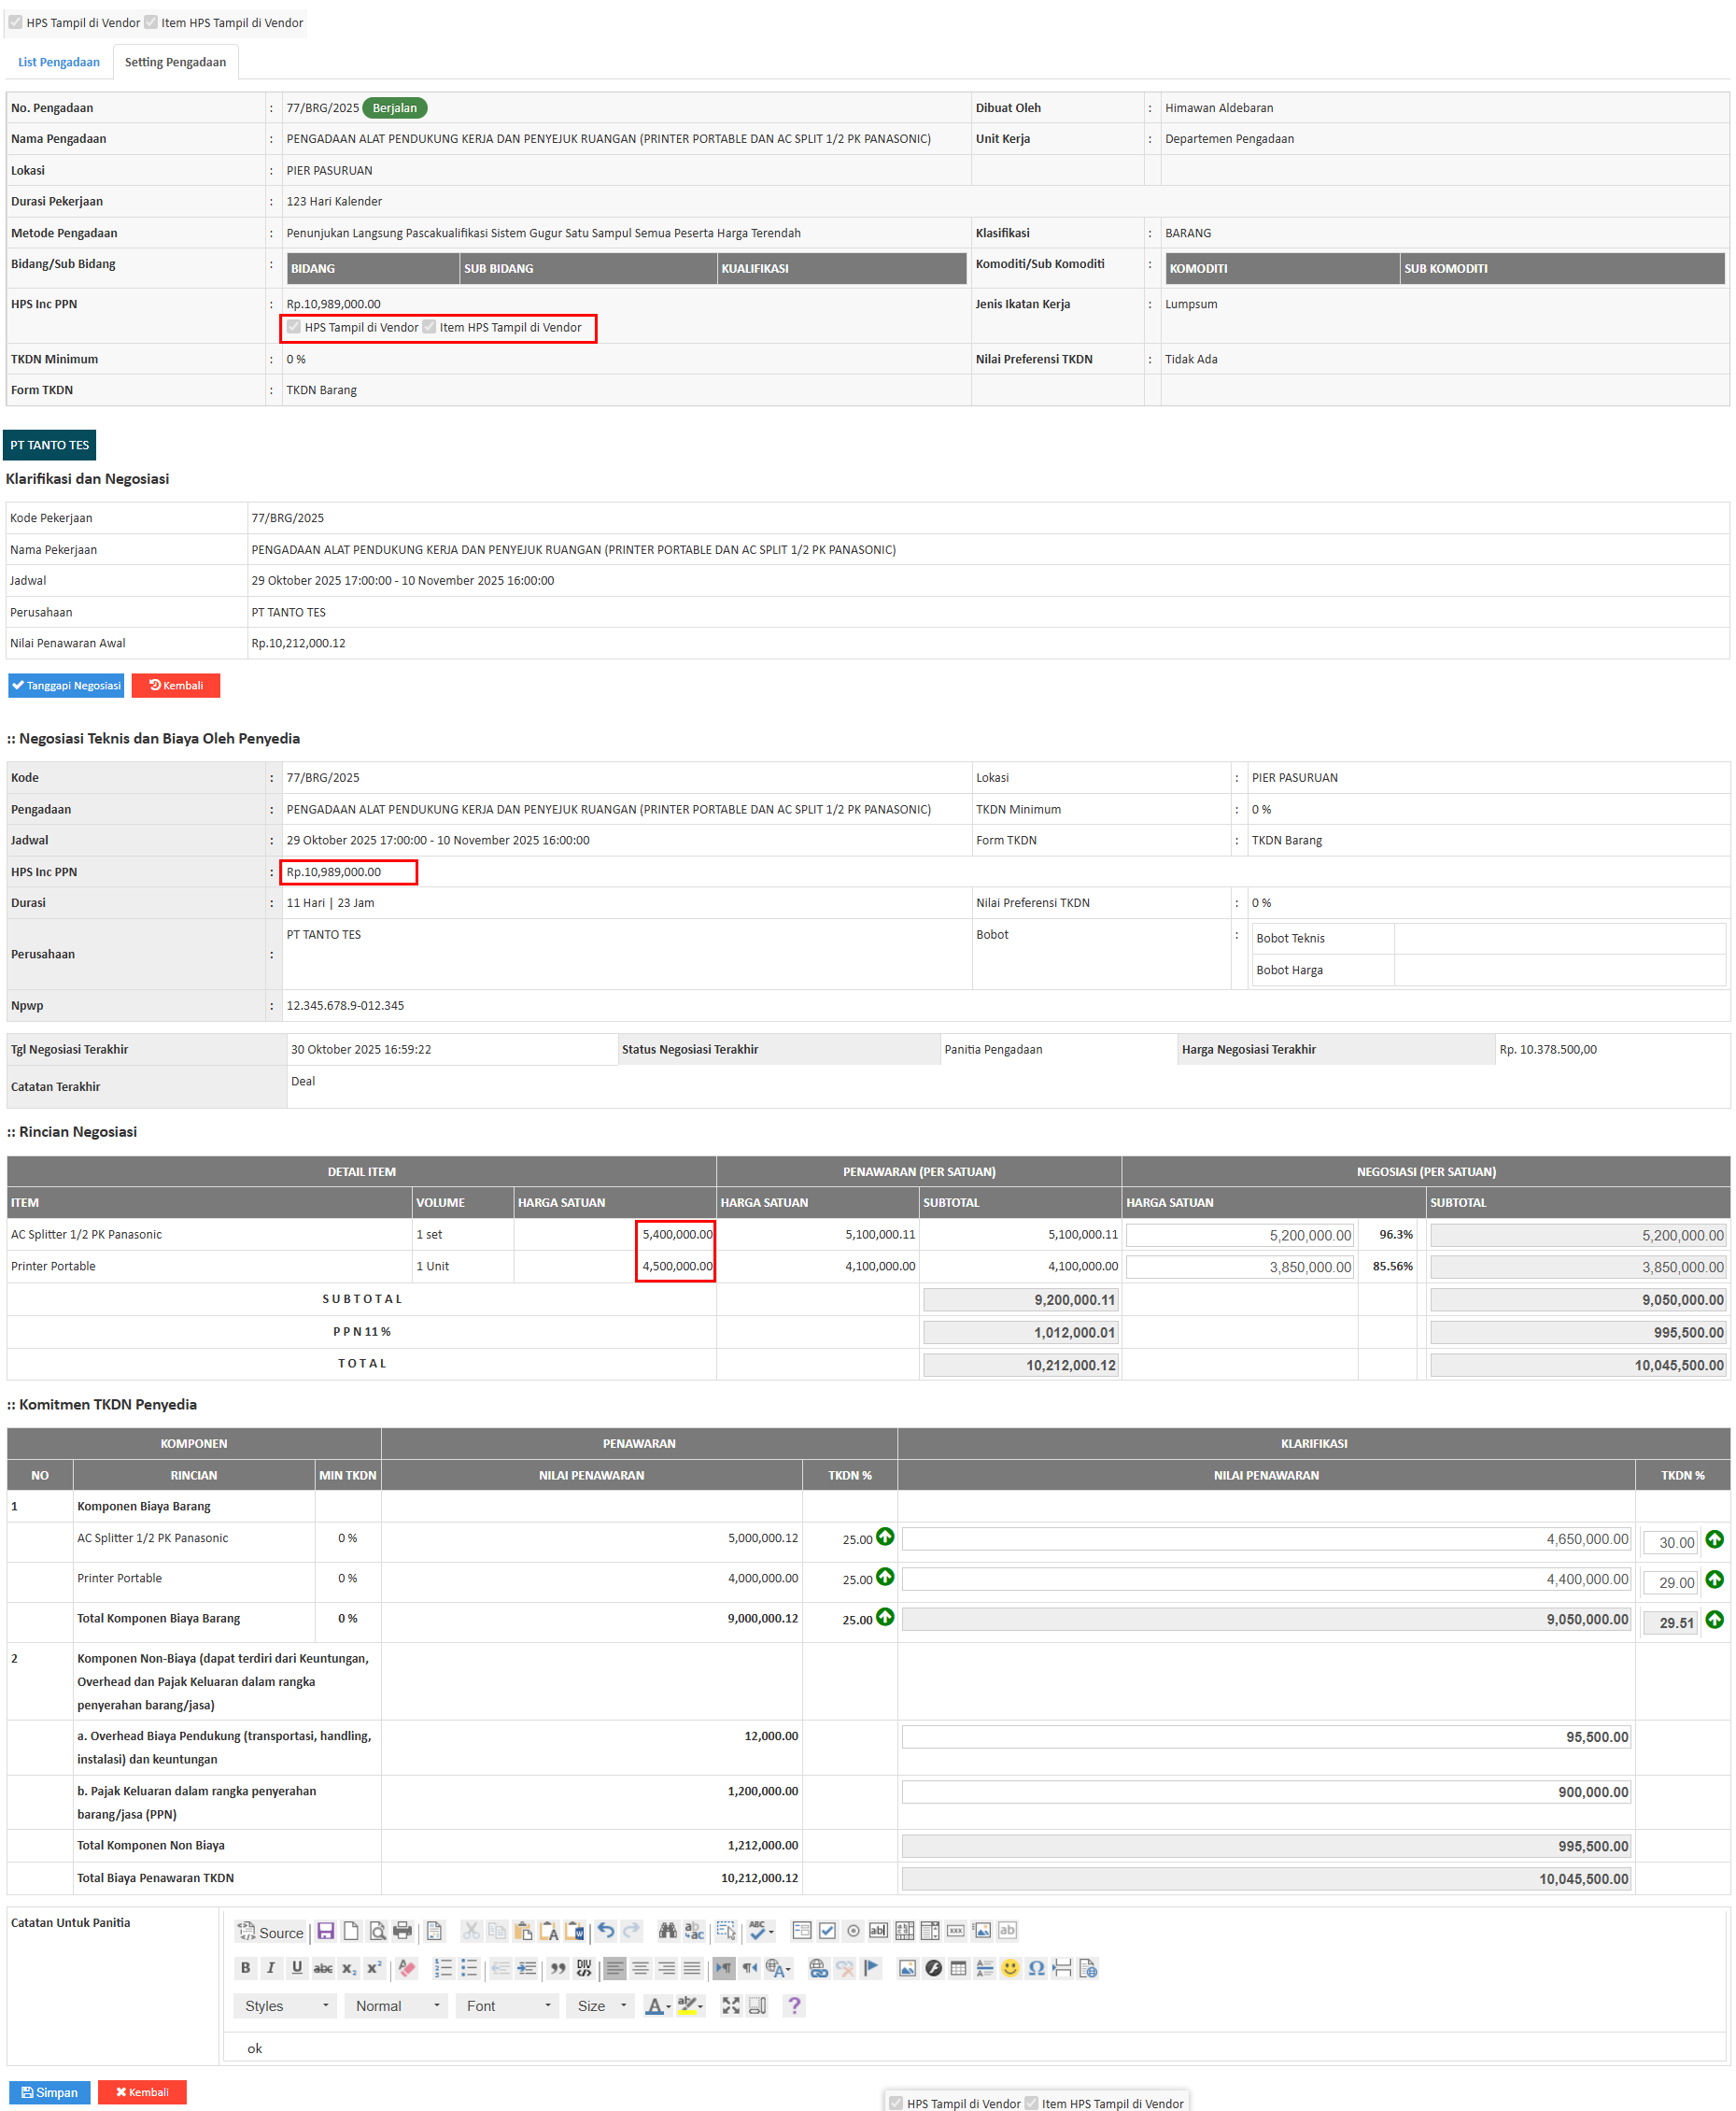This screenshot has height=2111, width=1736.
Task: Click the purple question mark About icon
Action: [x=794, y=2005]
